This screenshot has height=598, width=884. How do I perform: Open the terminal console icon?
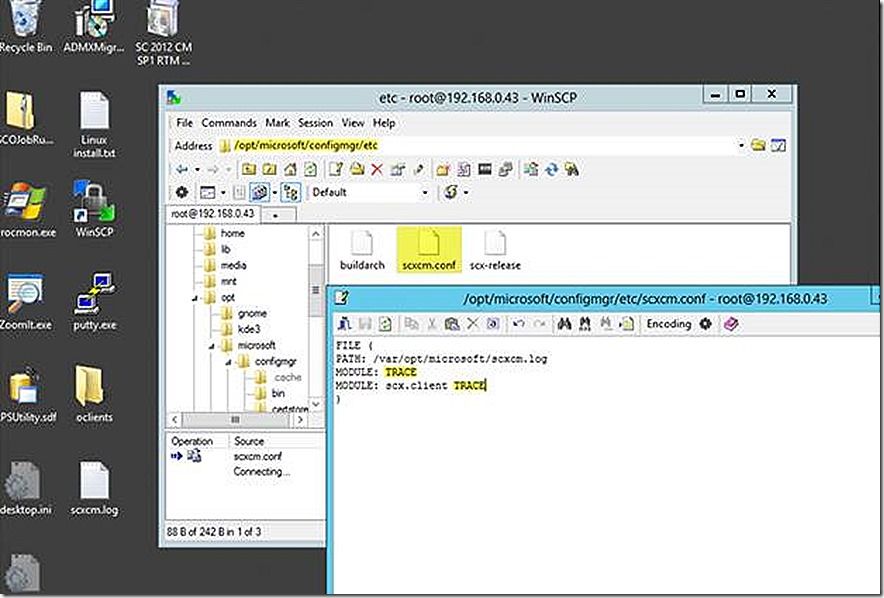pos(484,169)
